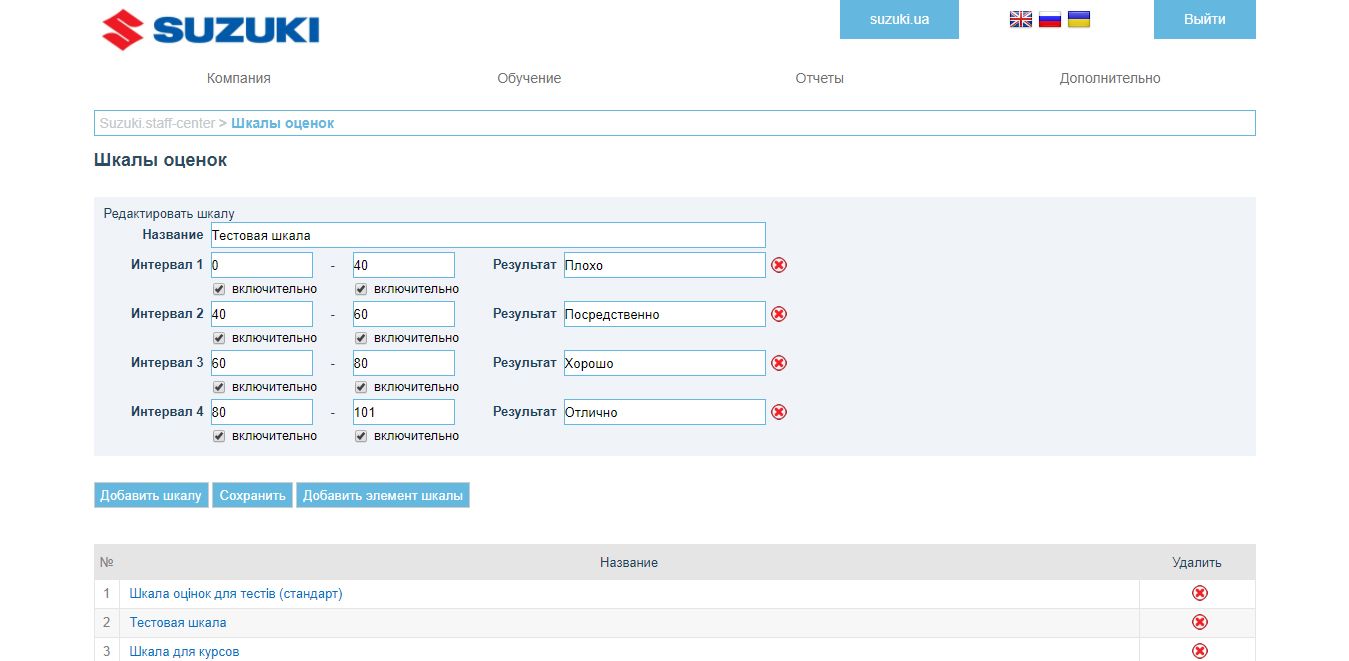
Task: Select the Ukrainian flag language icon
Action: 1078,19
